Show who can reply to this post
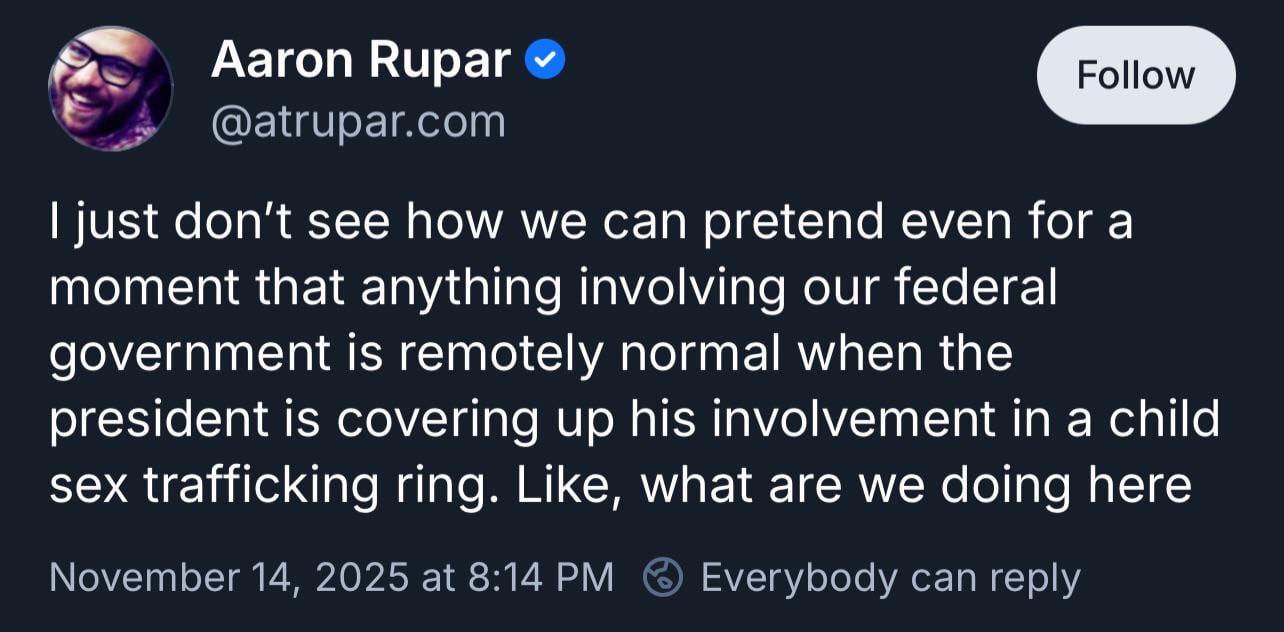The height and width of the screenshot is (632, 1284). 890,577
